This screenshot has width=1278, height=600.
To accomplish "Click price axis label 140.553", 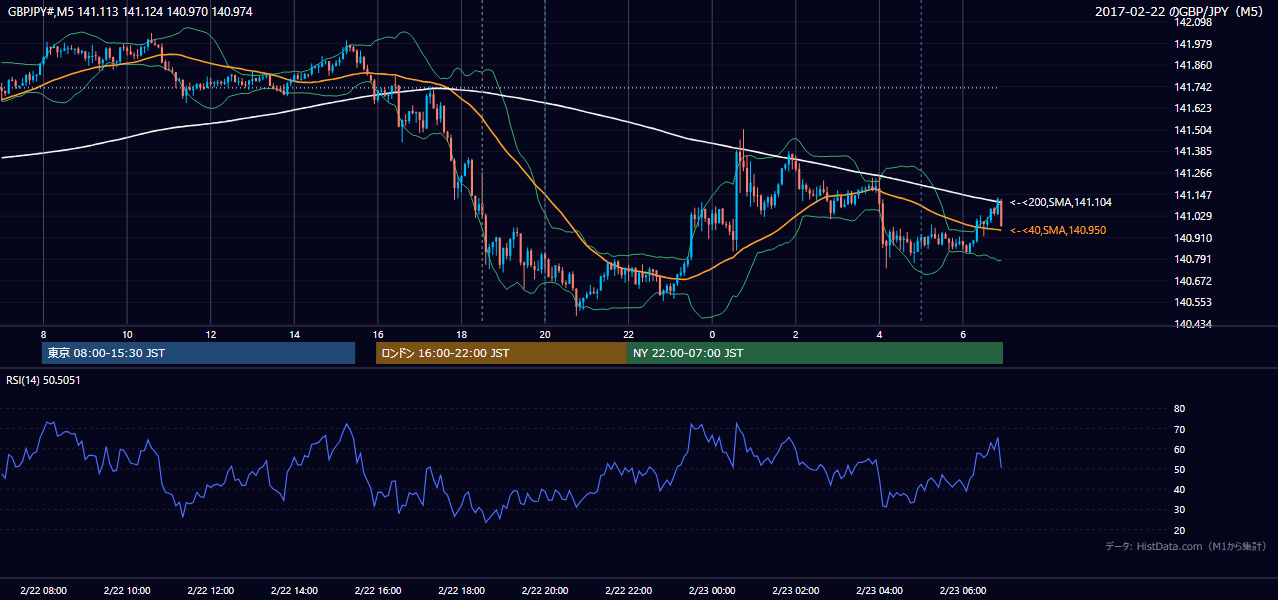I will (x=1194, y=302).
